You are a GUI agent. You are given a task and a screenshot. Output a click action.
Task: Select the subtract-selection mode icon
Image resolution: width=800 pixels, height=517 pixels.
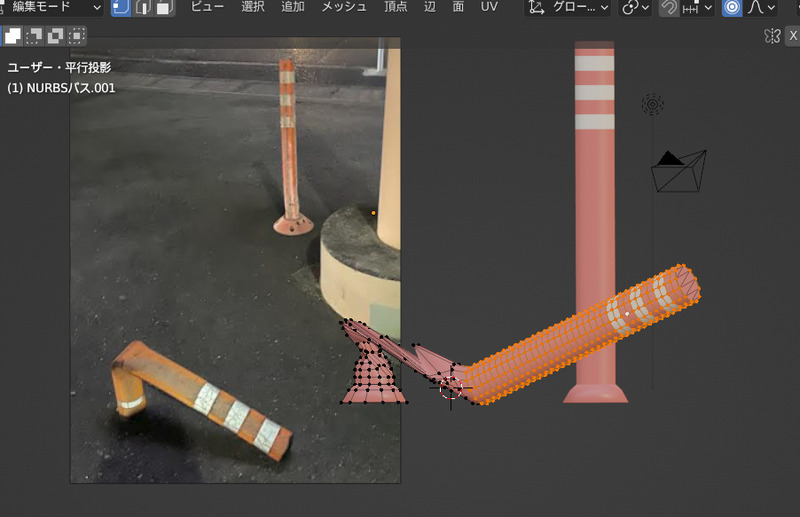[55, 36]
